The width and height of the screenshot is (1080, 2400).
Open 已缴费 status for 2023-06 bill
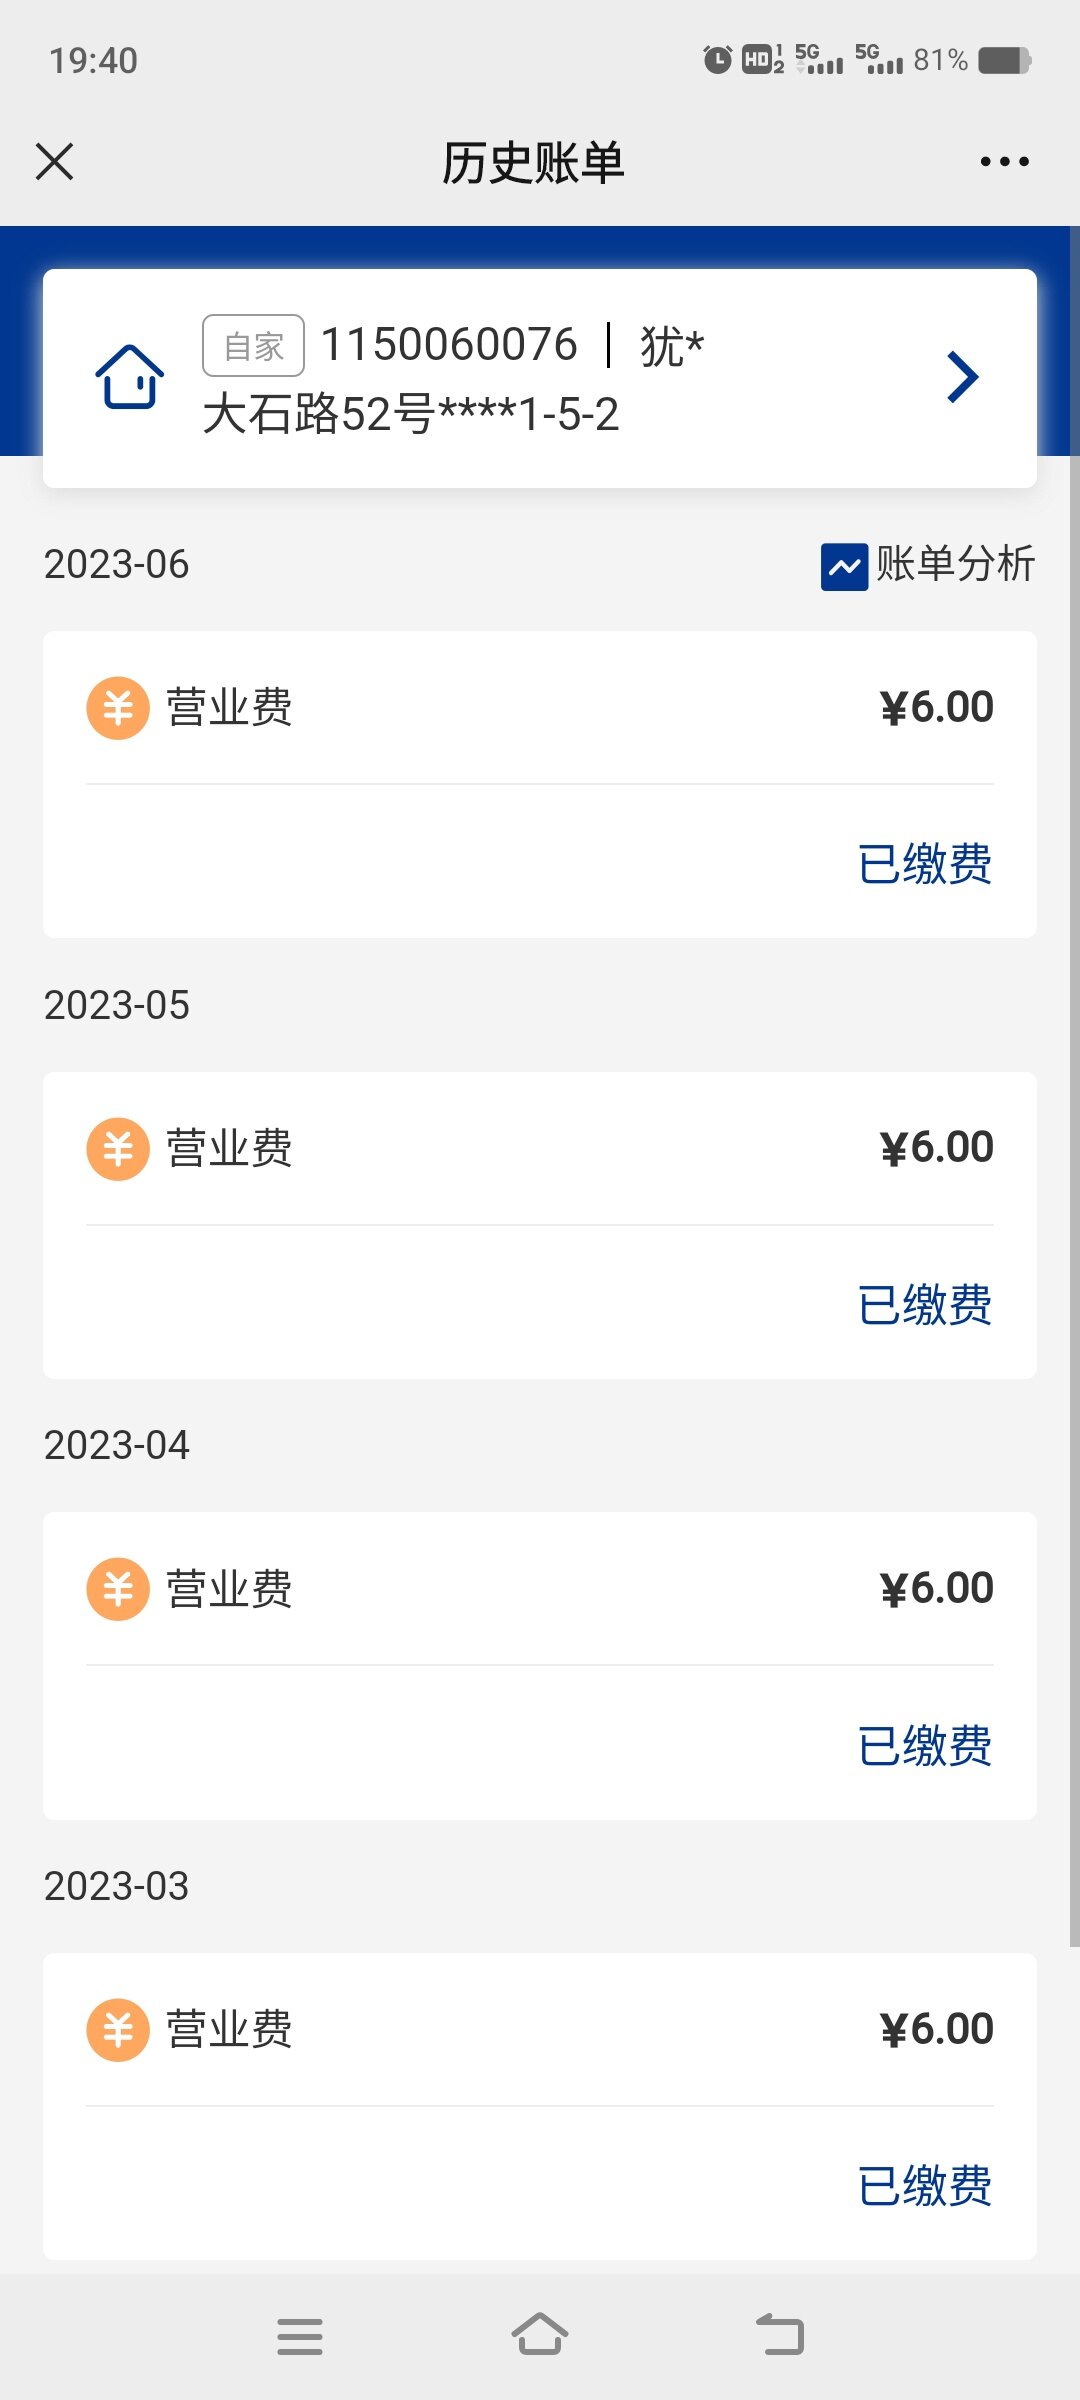[925, 864]
